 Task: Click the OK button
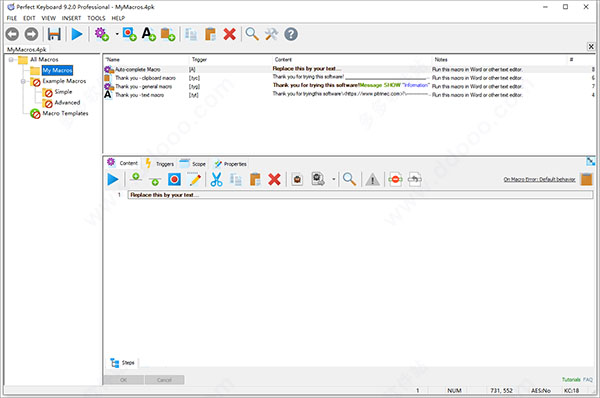pos(123,380)
